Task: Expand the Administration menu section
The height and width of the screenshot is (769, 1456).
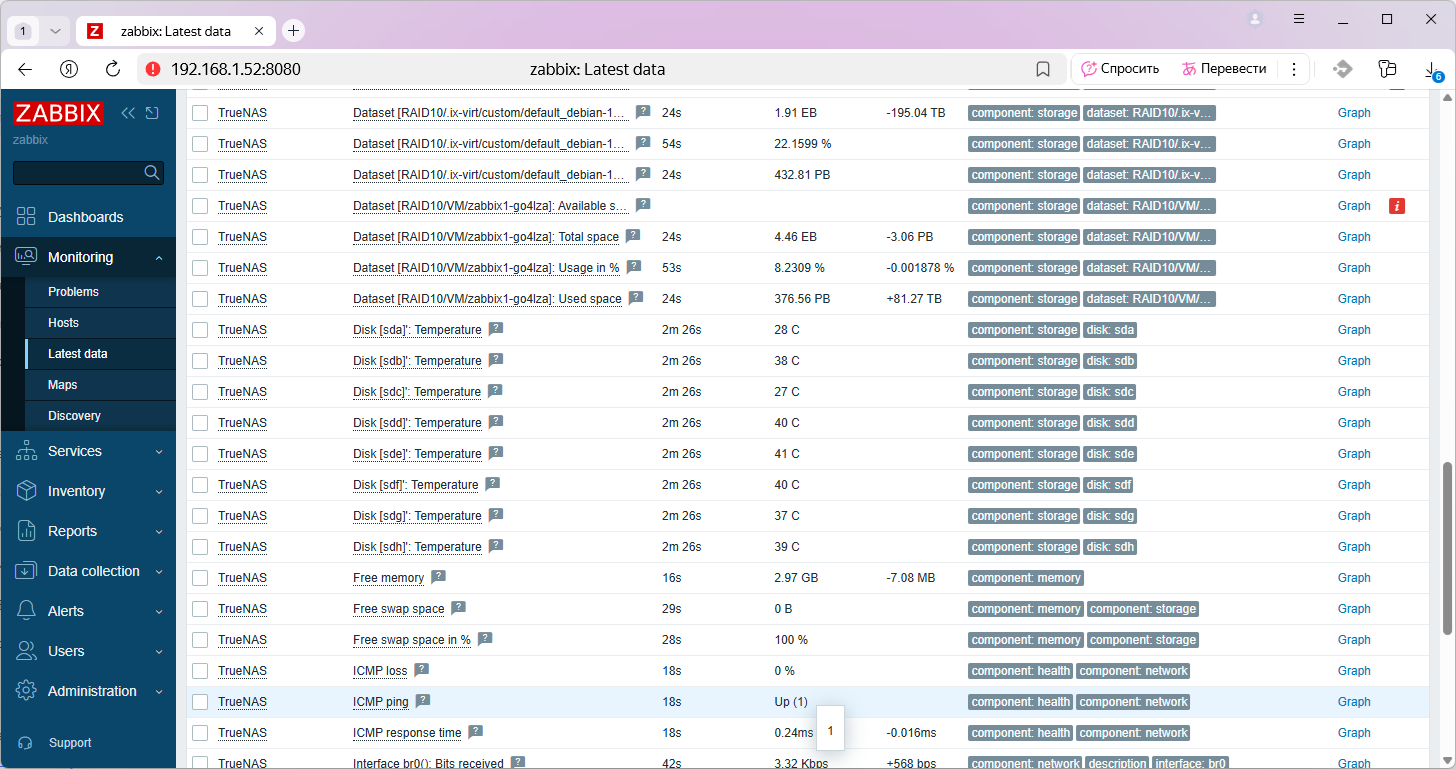Action: 88,691
